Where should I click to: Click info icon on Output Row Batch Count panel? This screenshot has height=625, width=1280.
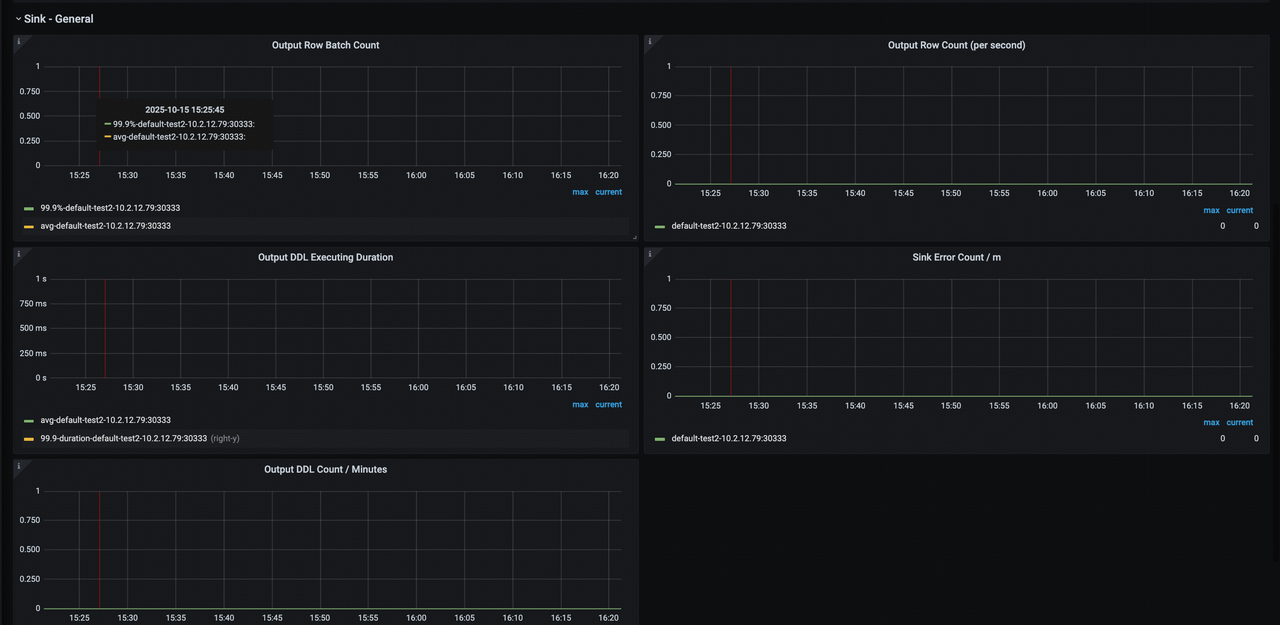click(19, 42)
